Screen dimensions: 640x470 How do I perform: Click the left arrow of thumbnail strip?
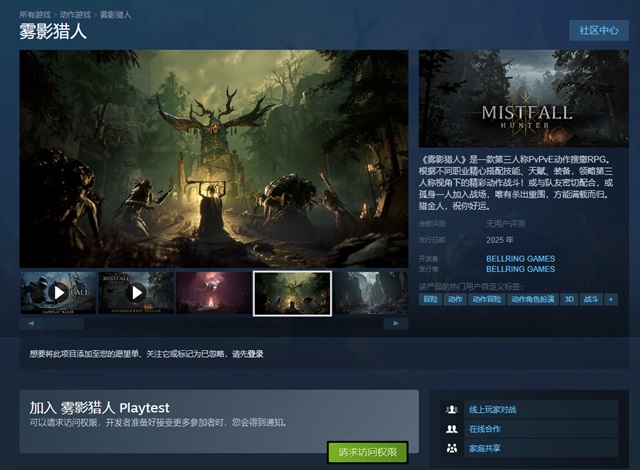(31, 324)
